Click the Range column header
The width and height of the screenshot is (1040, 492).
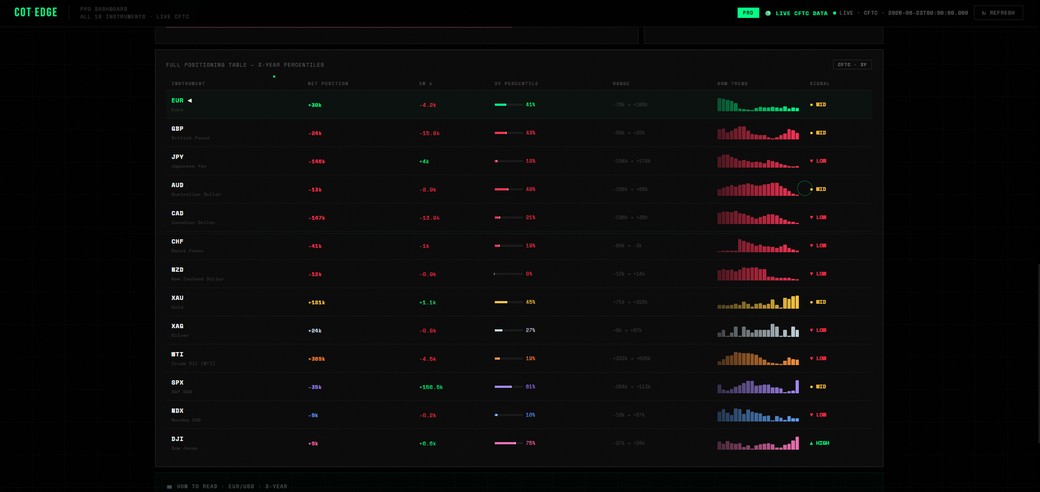(621, 84)
